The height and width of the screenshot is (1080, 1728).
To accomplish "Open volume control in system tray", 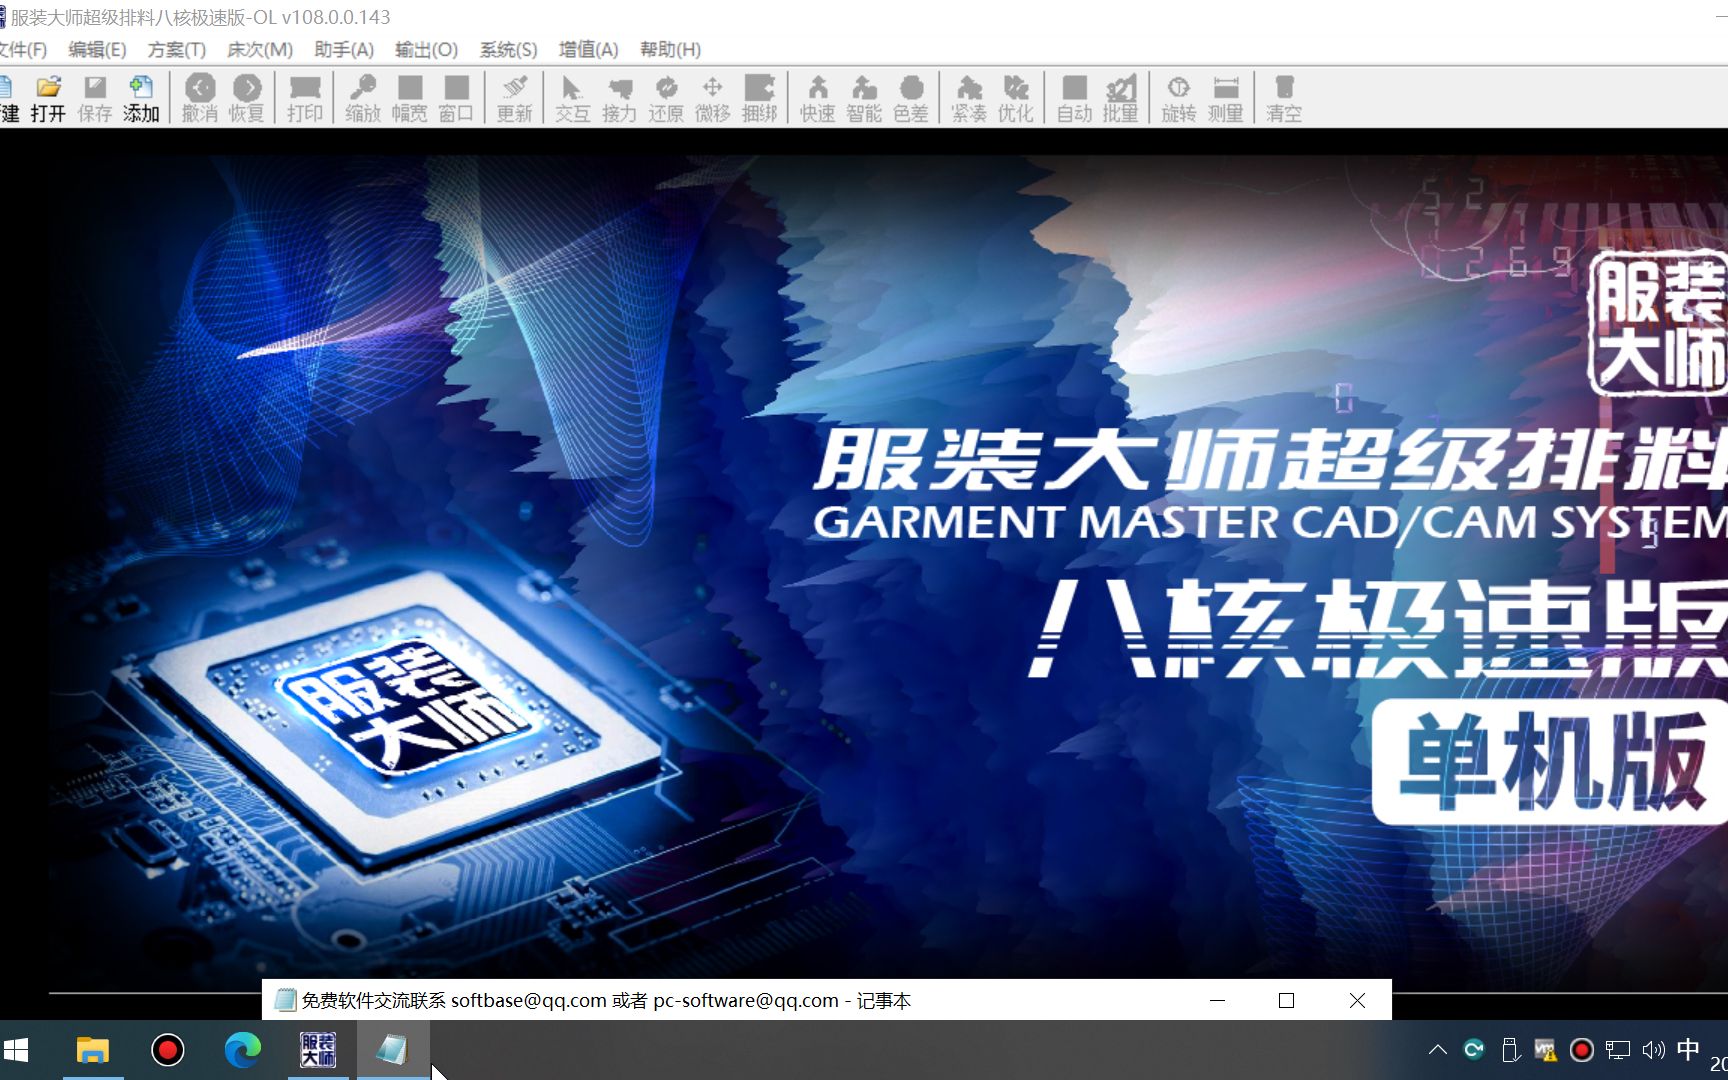I will (1653, 1050).
